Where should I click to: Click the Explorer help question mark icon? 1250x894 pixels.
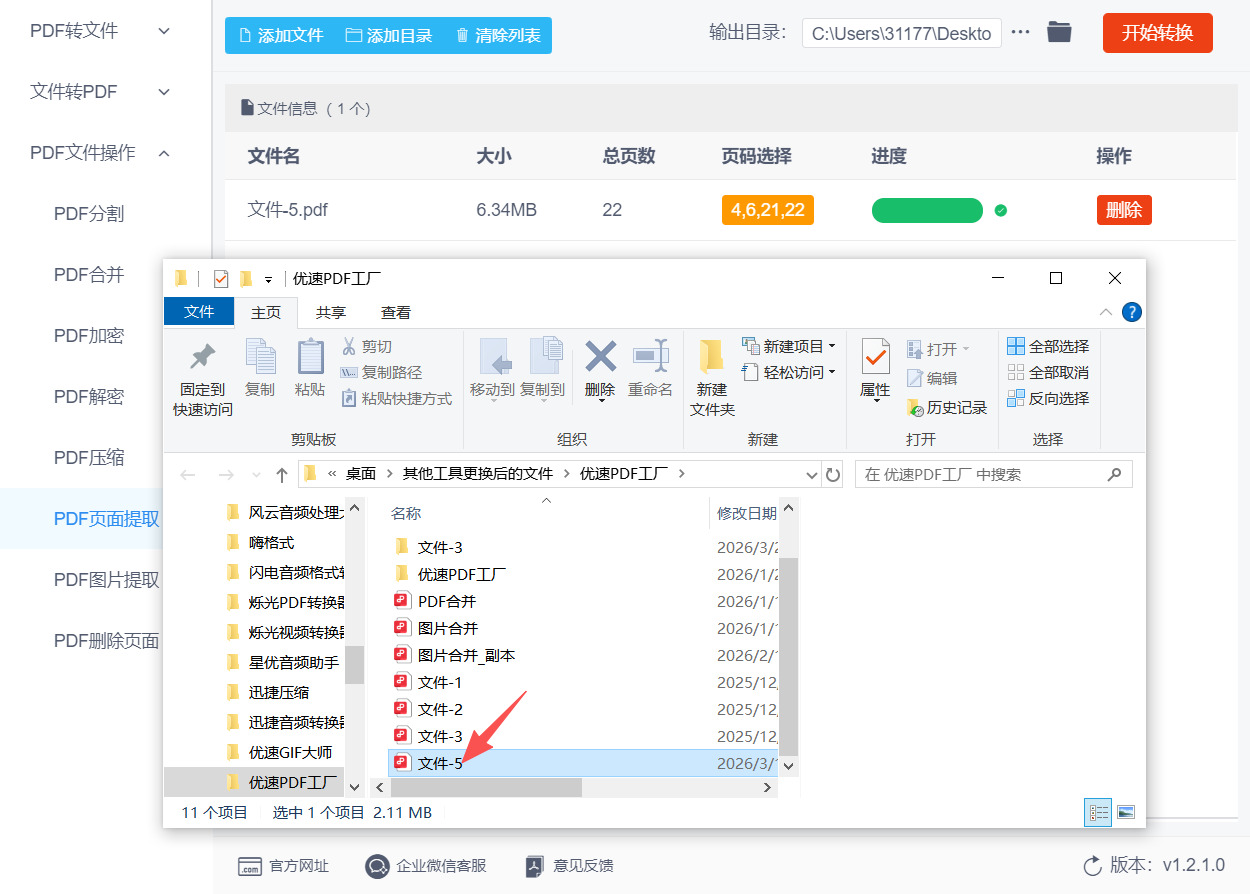1131,312
